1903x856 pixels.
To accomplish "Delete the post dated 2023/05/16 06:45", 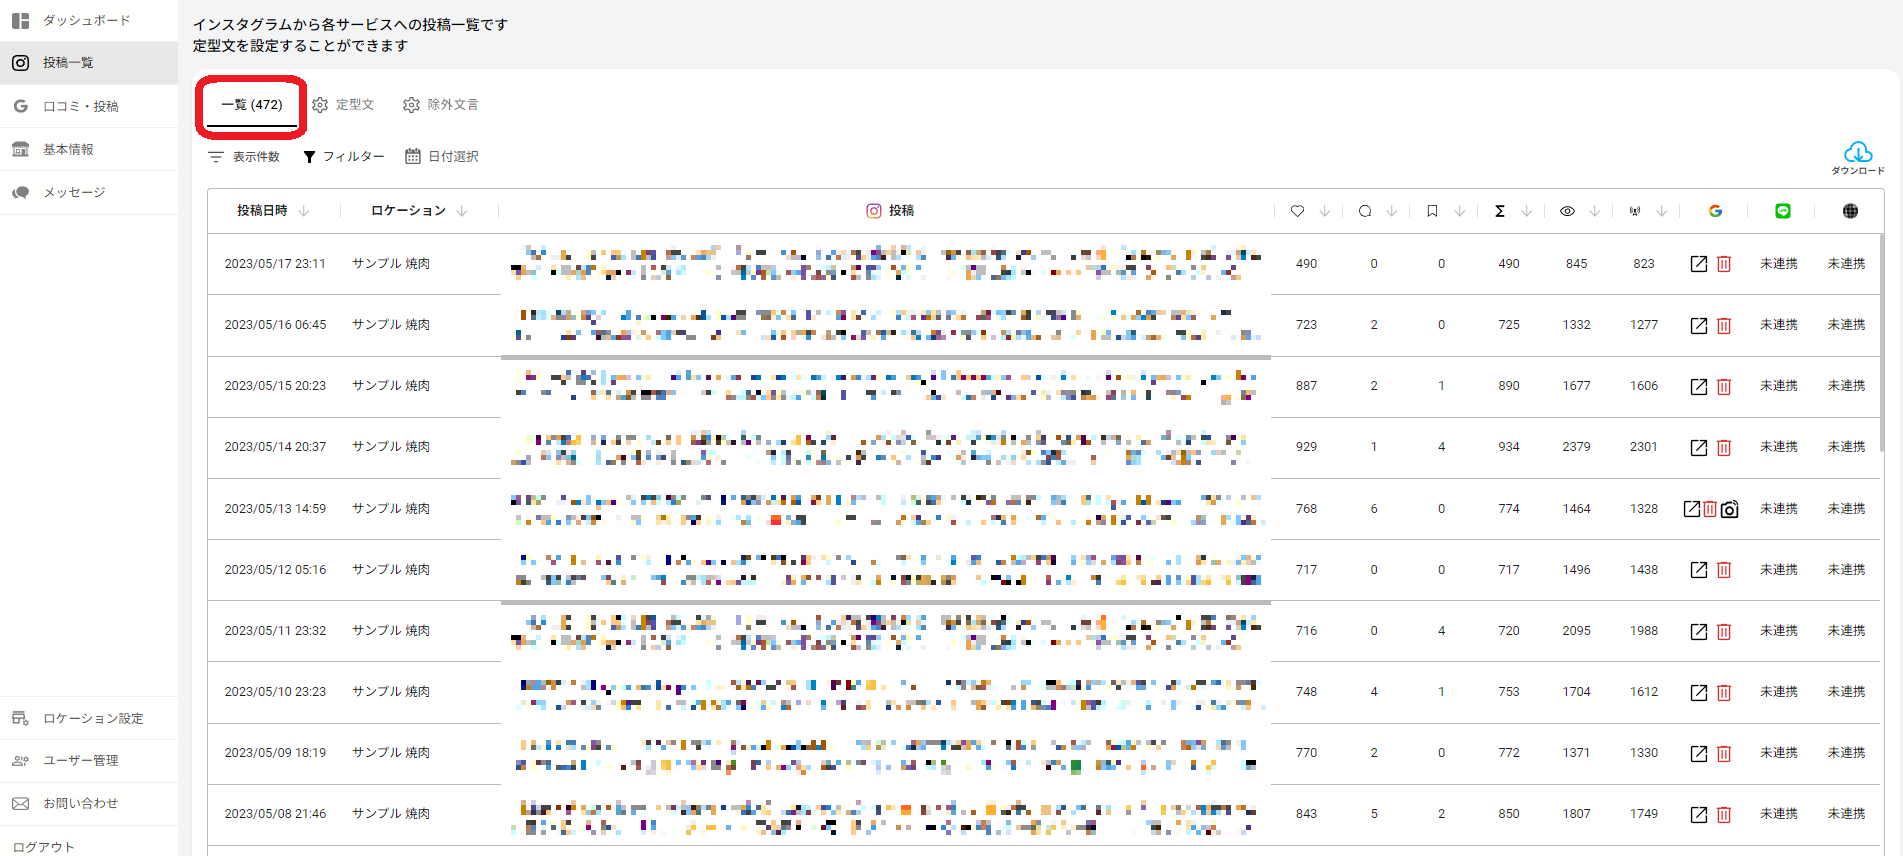I will tap(1724, 326).
